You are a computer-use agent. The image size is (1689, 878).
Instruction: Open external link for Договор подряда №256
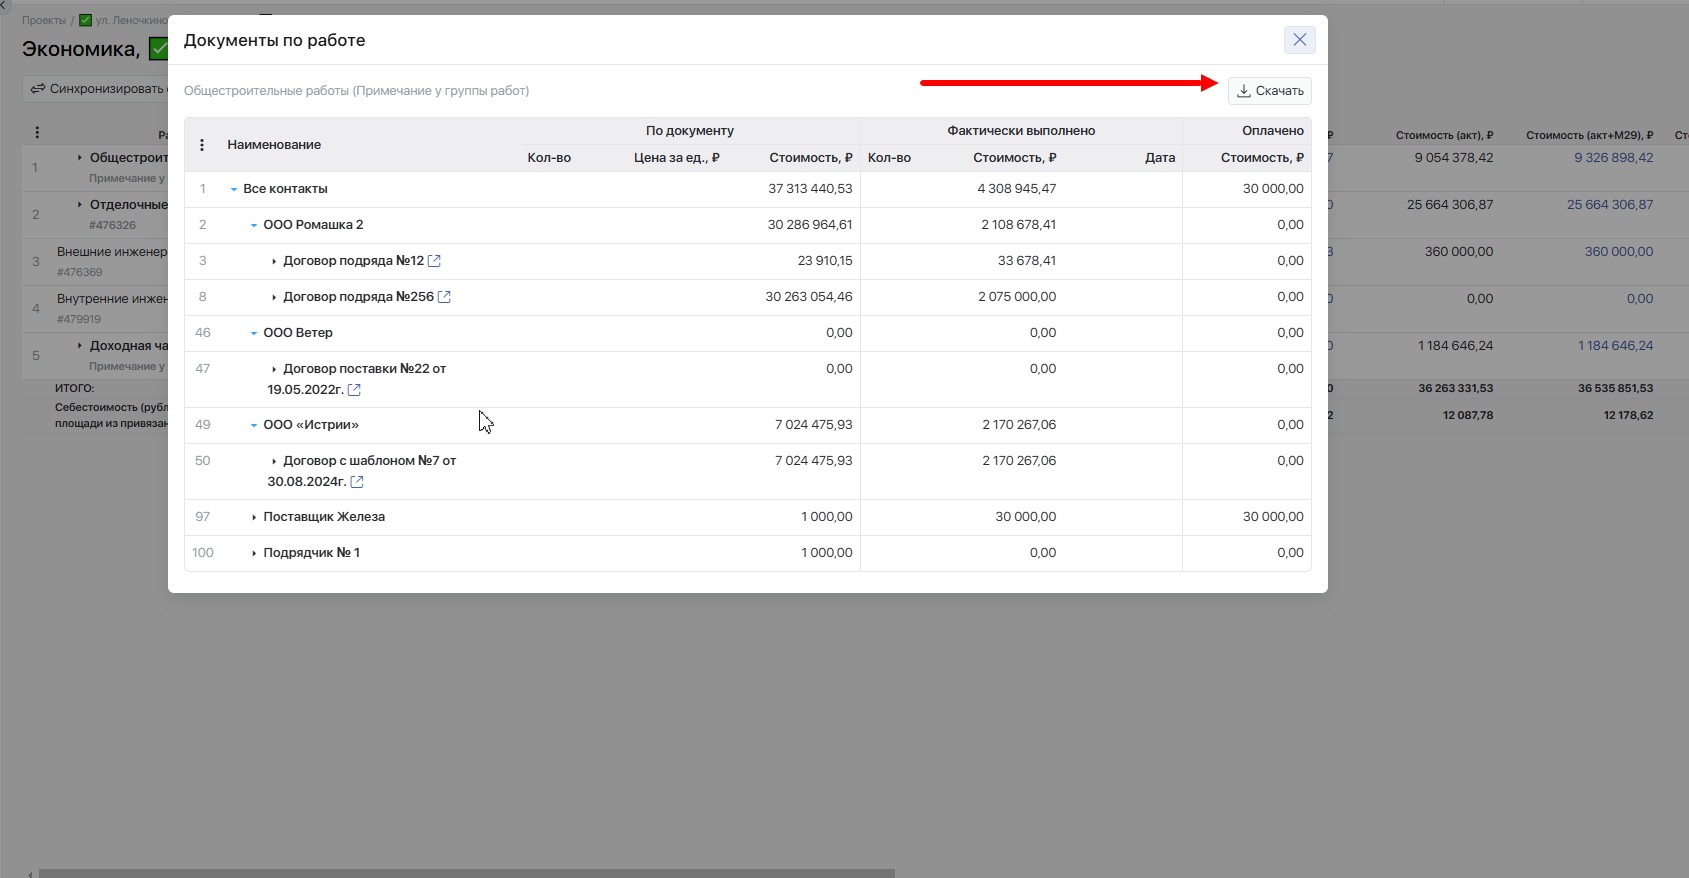pos(444,297)
